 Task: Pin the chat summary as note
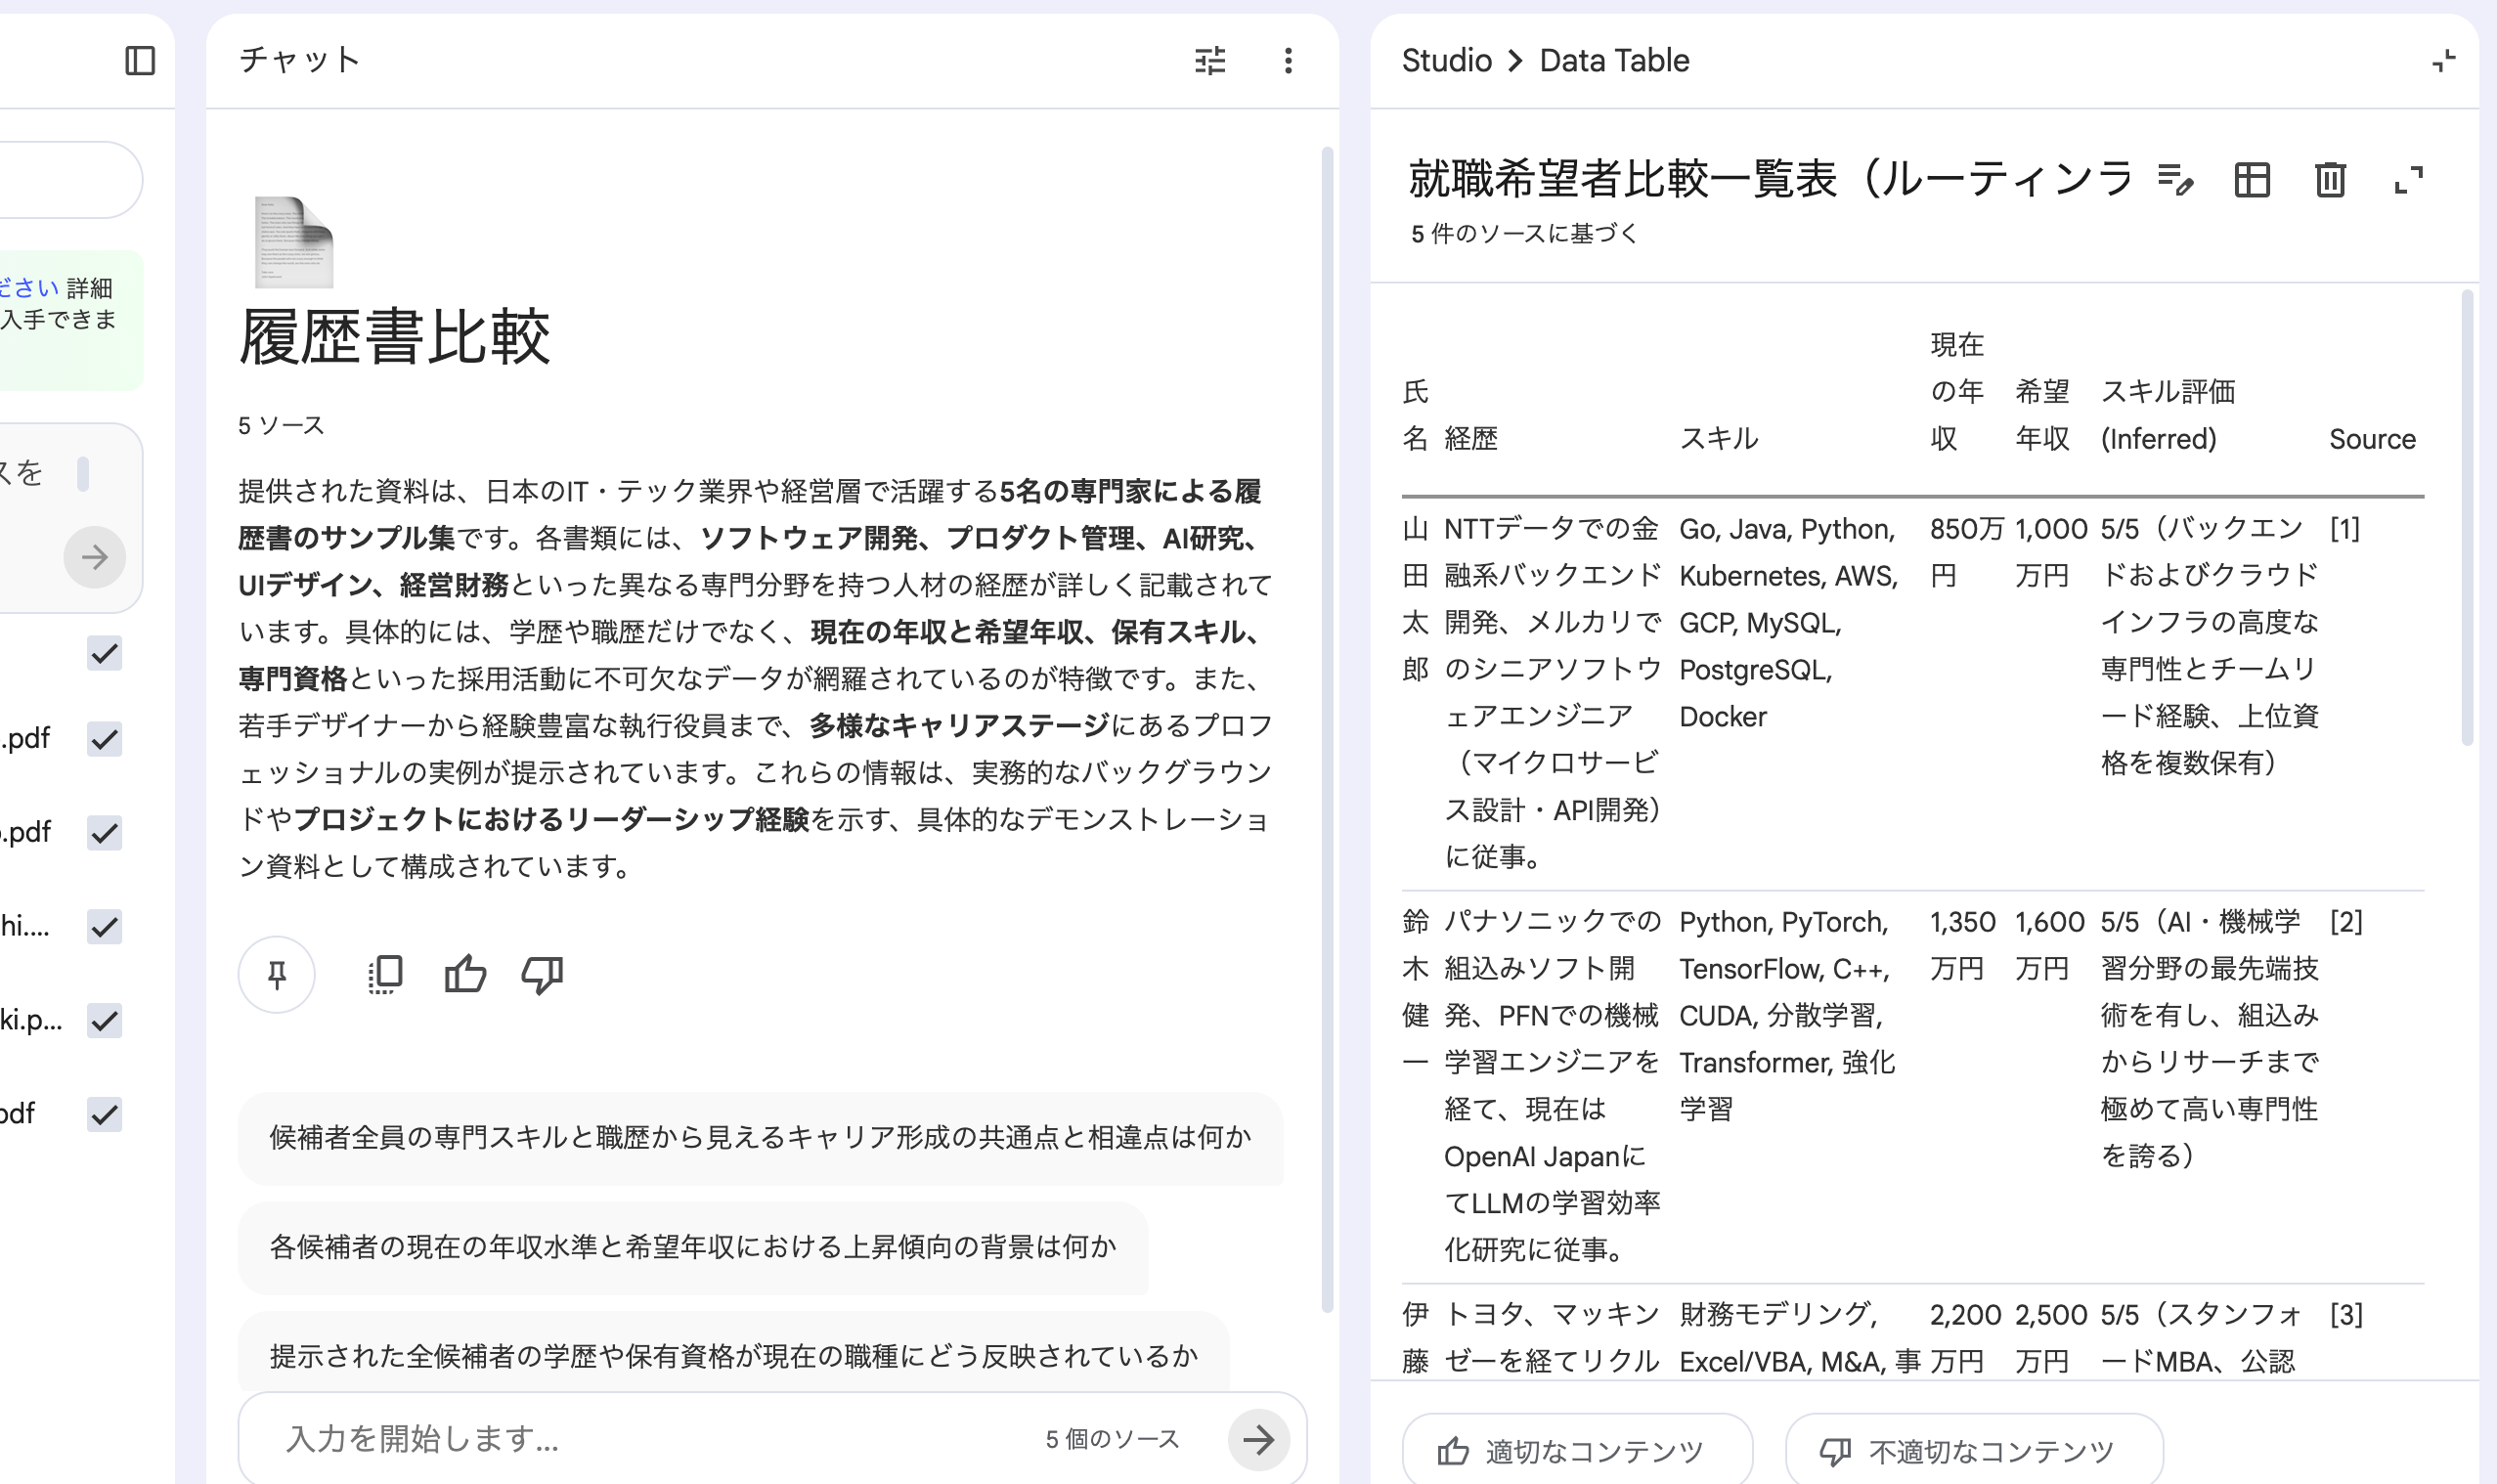coord(277,974)
